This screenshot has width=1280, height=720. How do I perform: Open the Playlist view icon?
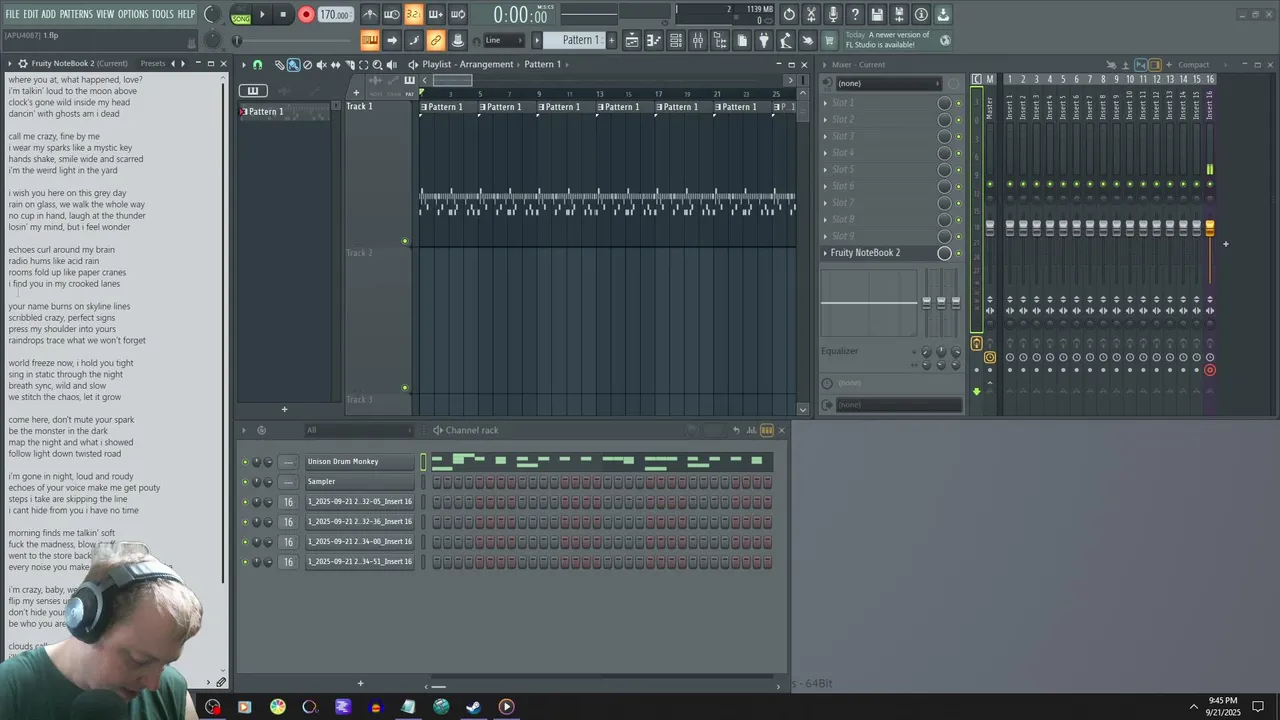632,40
